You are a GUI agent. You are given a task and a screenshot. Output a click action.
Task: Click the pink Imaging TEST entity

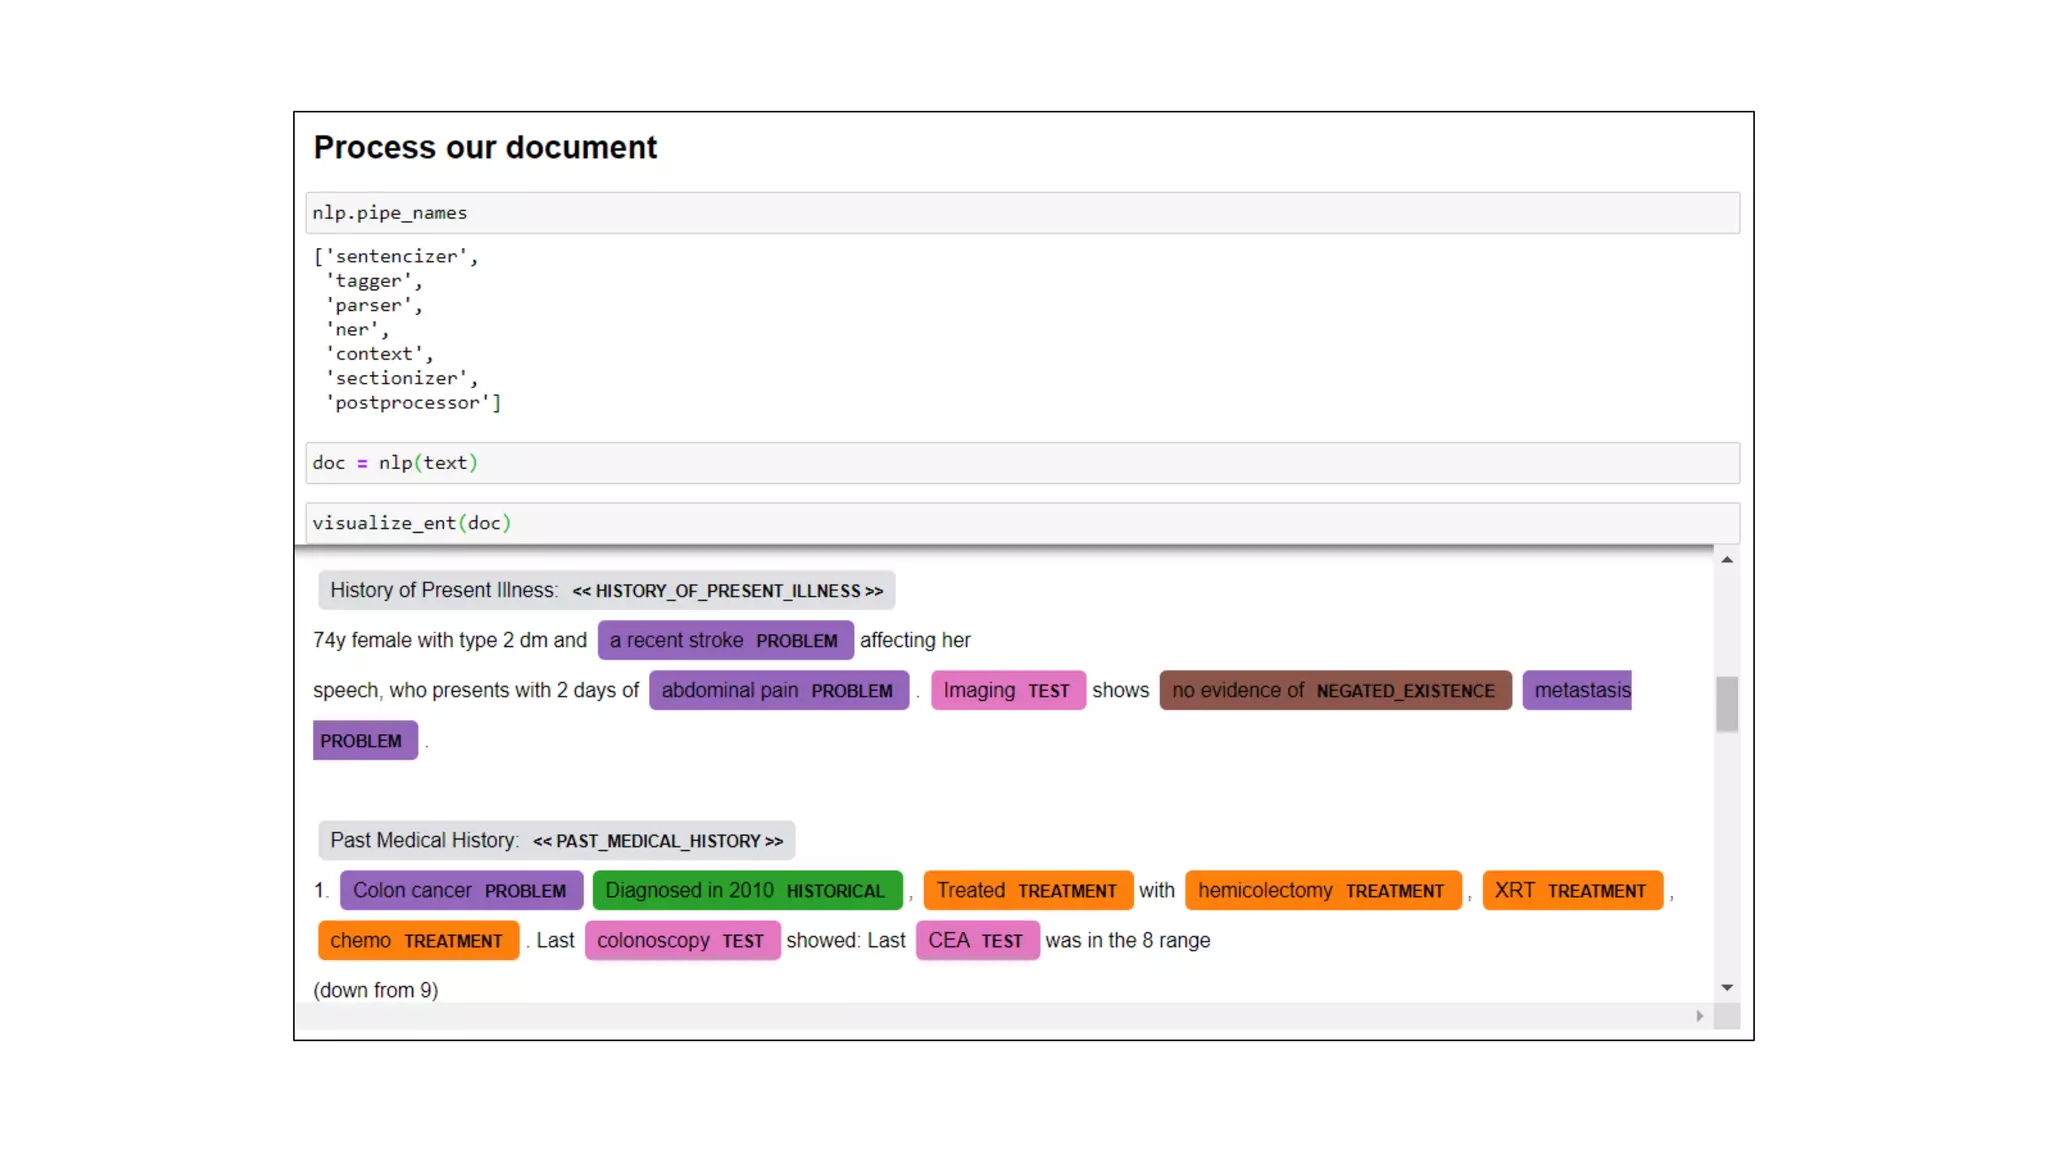(x=1007, y=691)
